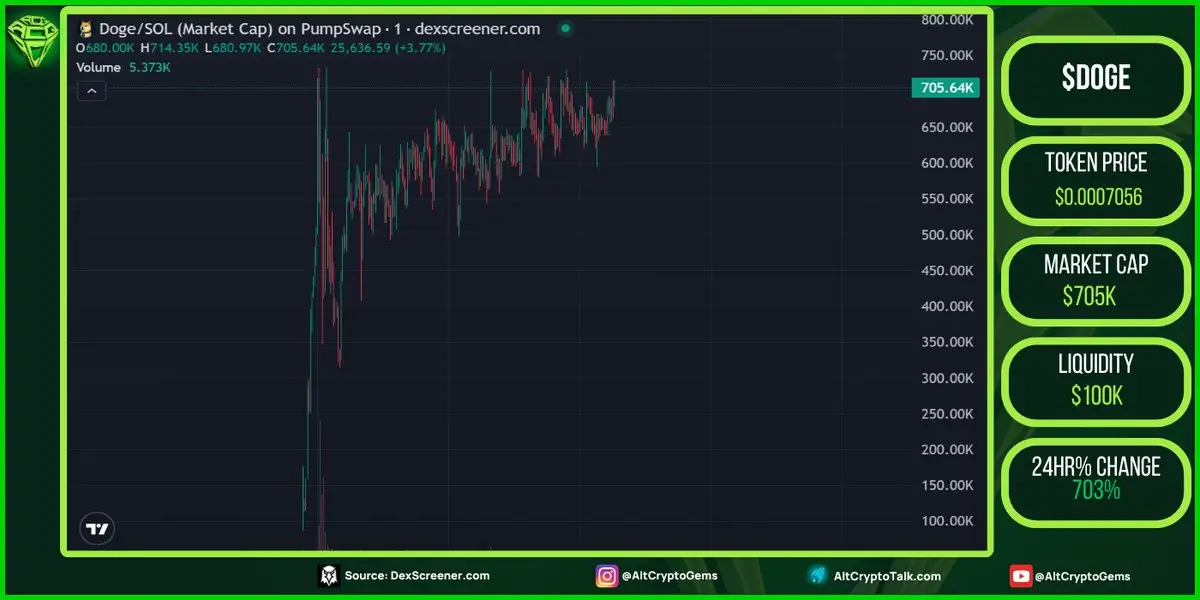Click the 24HR% Change 703% card
This screenshot has height=600, width=1200.
coord(1096,481)
